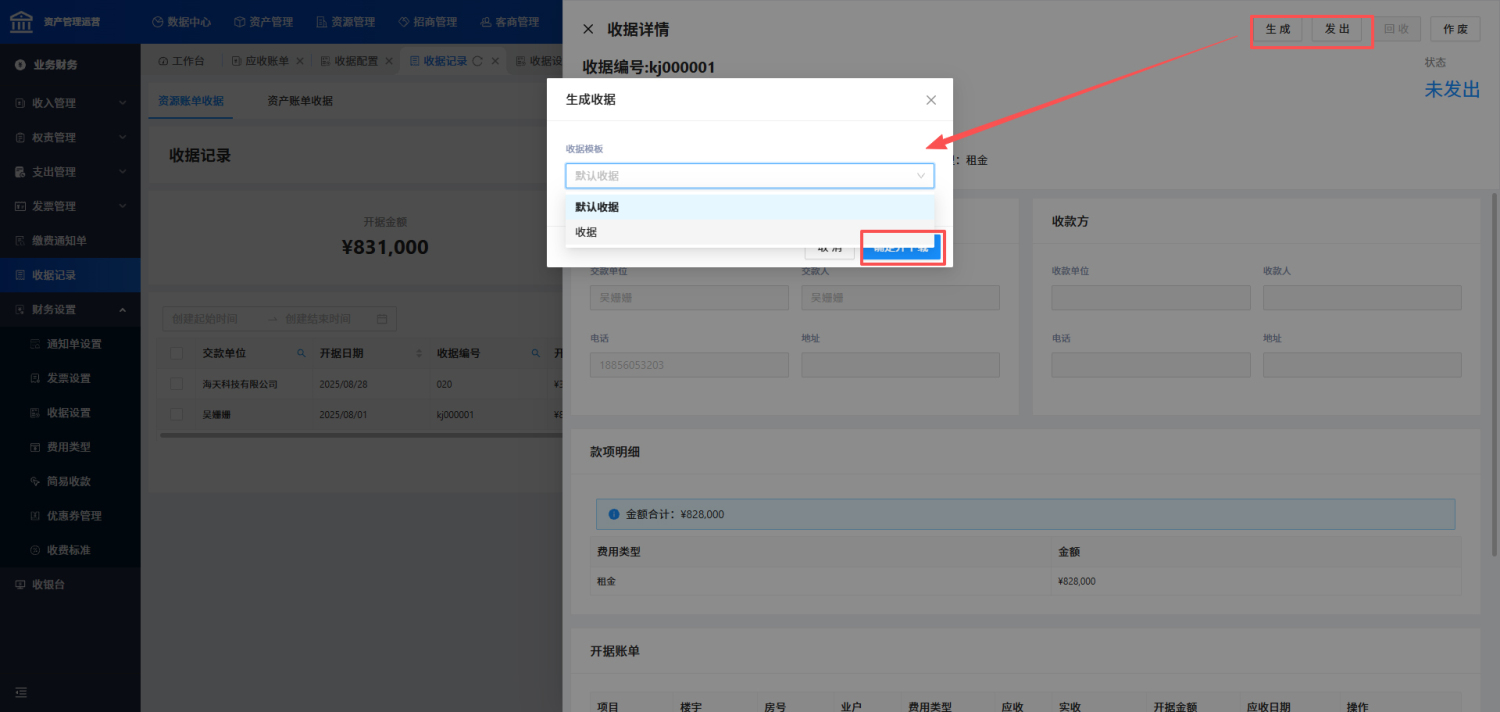Expand the 收入管理 sidebar menu
Screen dimensions: 1500x712
[70, 103]
